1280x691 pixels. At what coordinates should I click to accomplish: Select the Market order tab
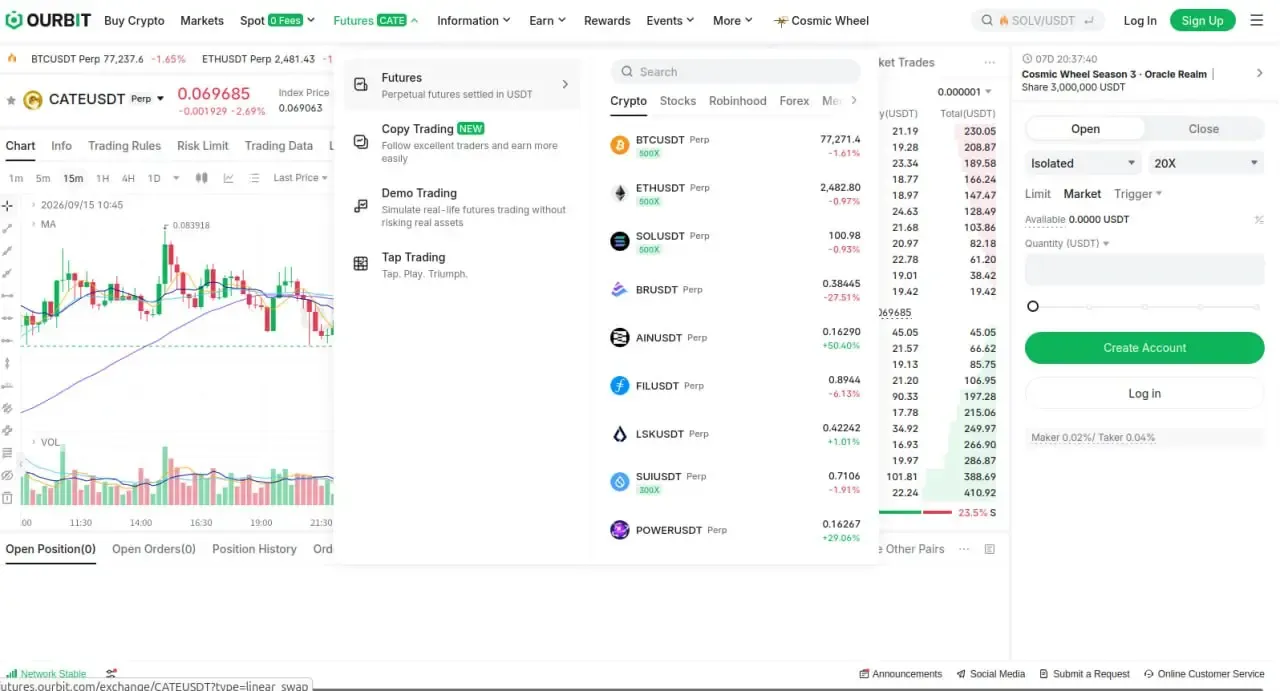coord(1082,194)
